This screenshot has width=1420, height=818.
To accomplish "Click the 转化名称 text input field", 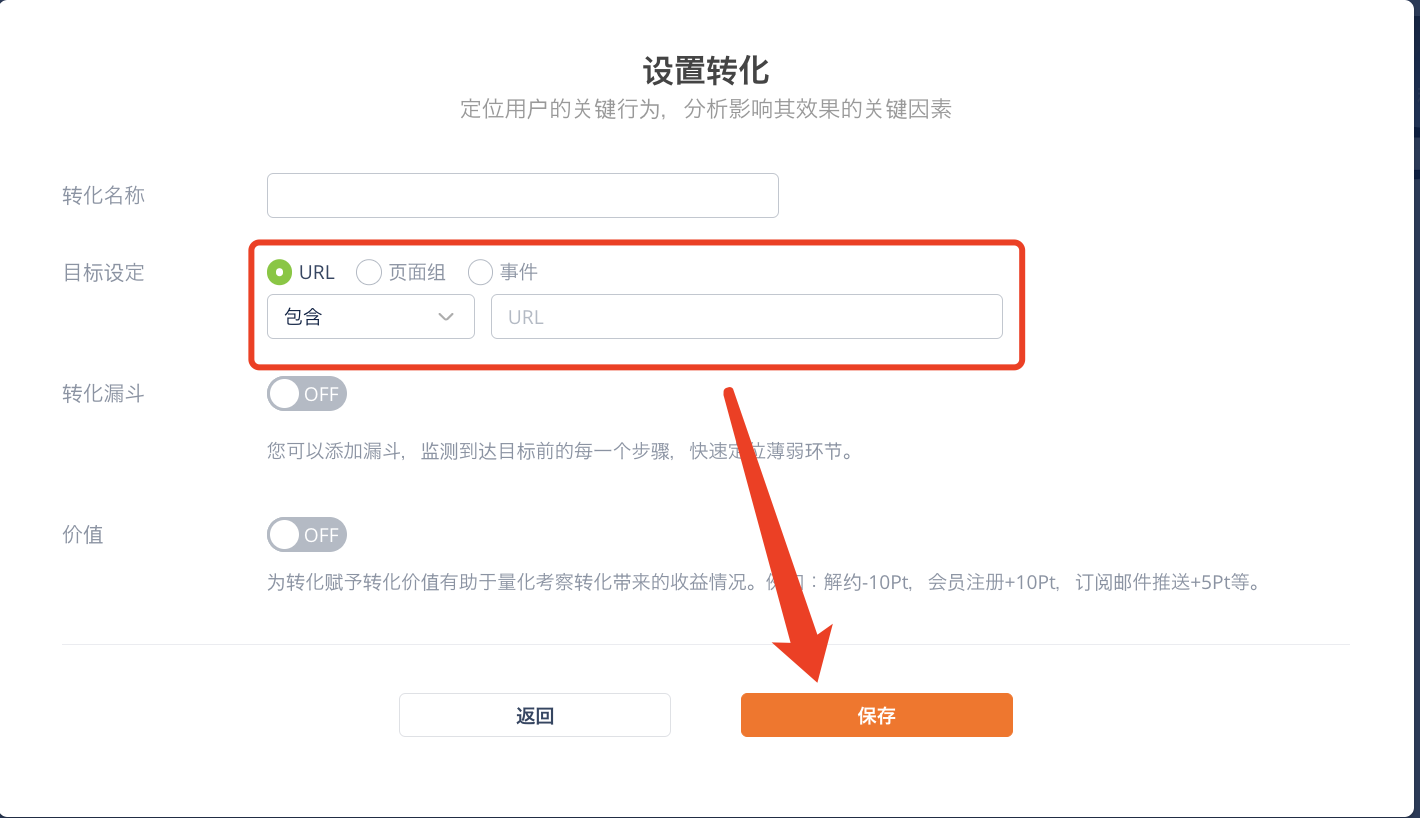I will [522, 195].
